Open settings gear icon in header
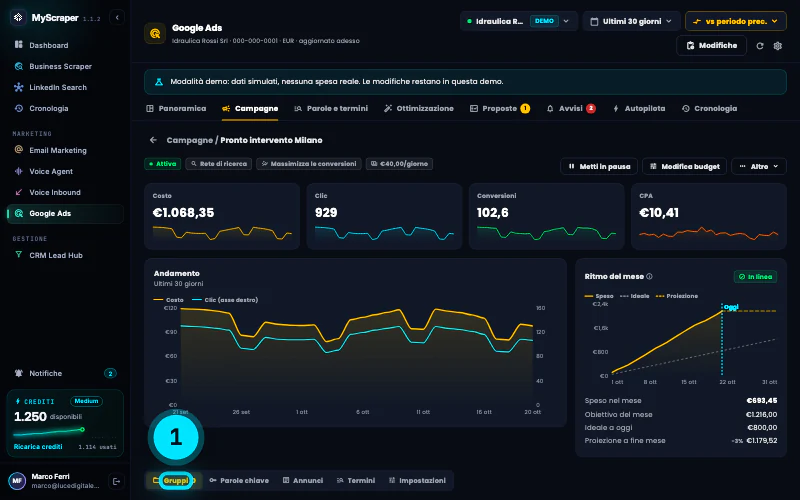 click(x=778, y=46)
